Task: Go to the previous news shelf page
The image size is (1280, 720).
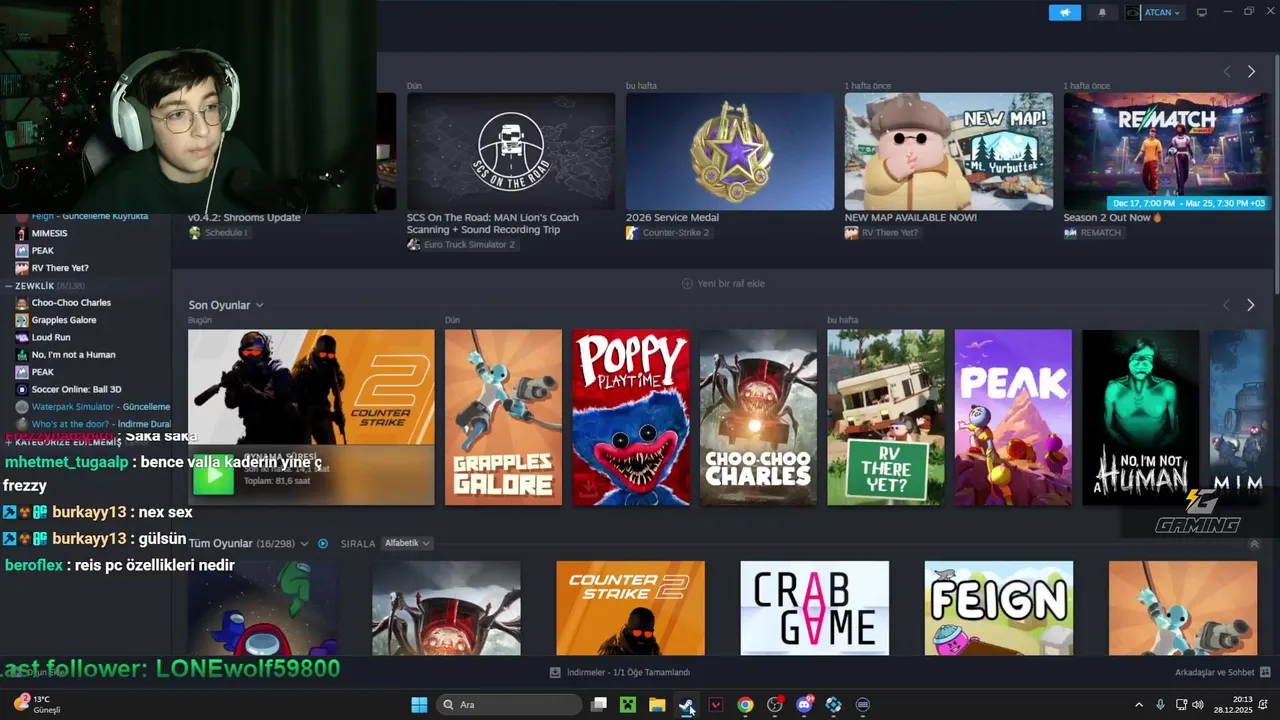Action: [1227, 72]
